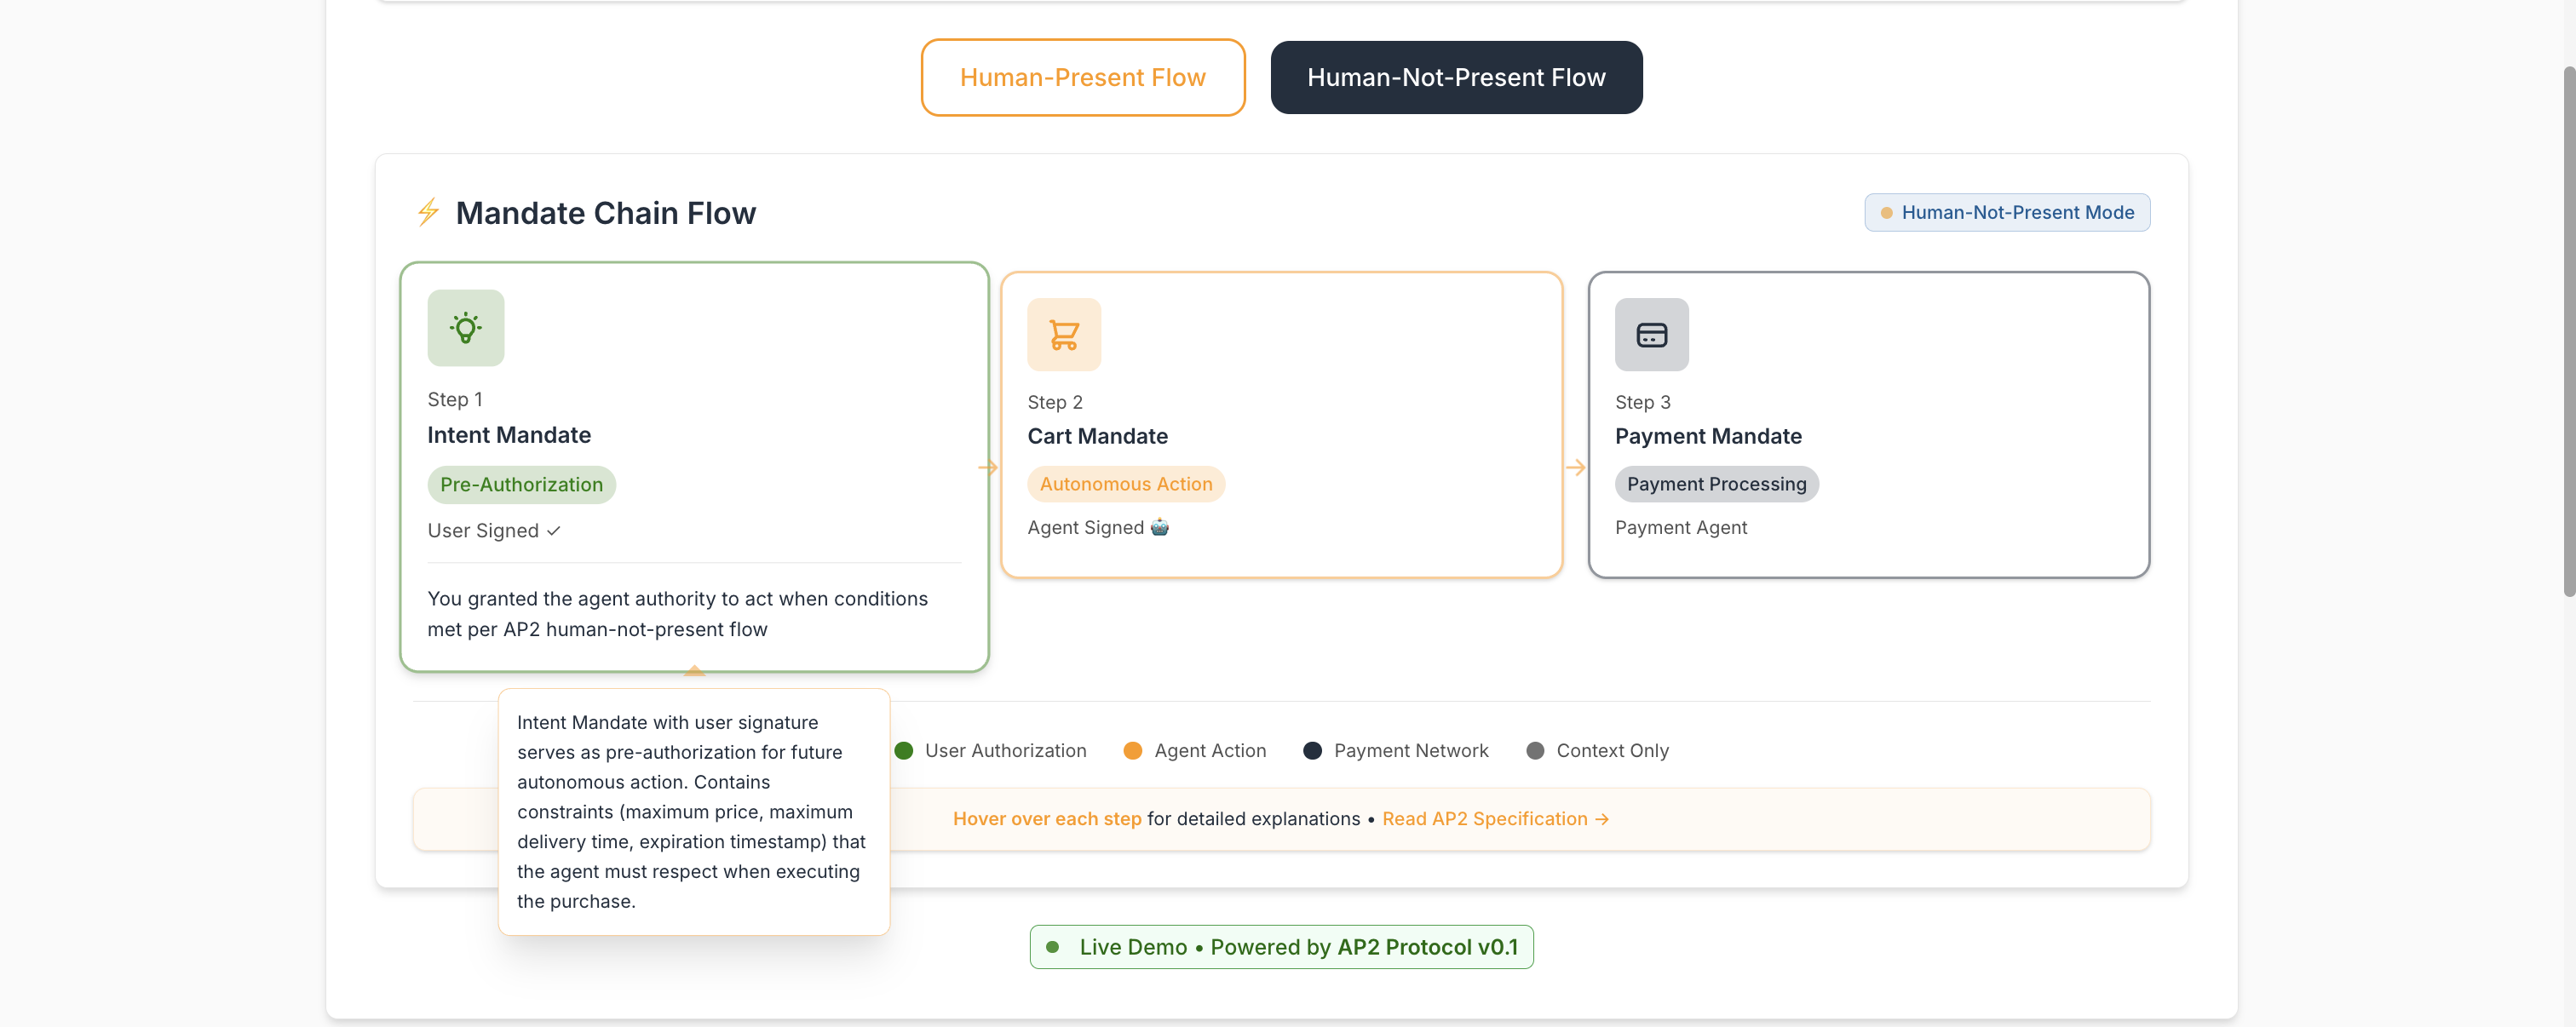Viewport: 2576px width, 1027px height.
Task: Click the credit card Payment Mandate icon
Action: pos(1650,335)
